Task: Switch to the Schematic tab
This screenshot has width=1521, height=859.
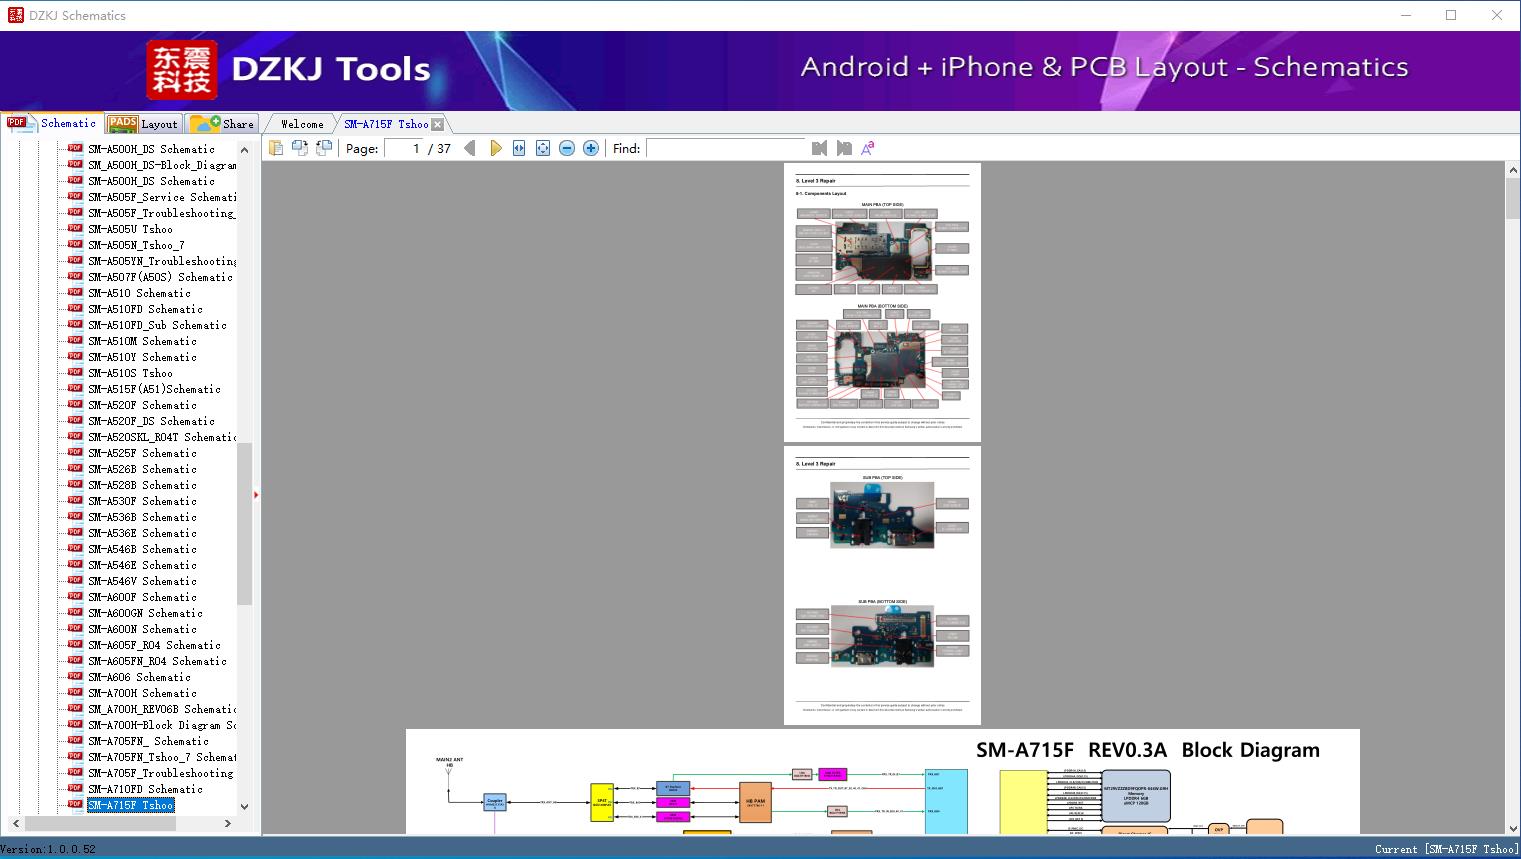Action: [52, 123]
